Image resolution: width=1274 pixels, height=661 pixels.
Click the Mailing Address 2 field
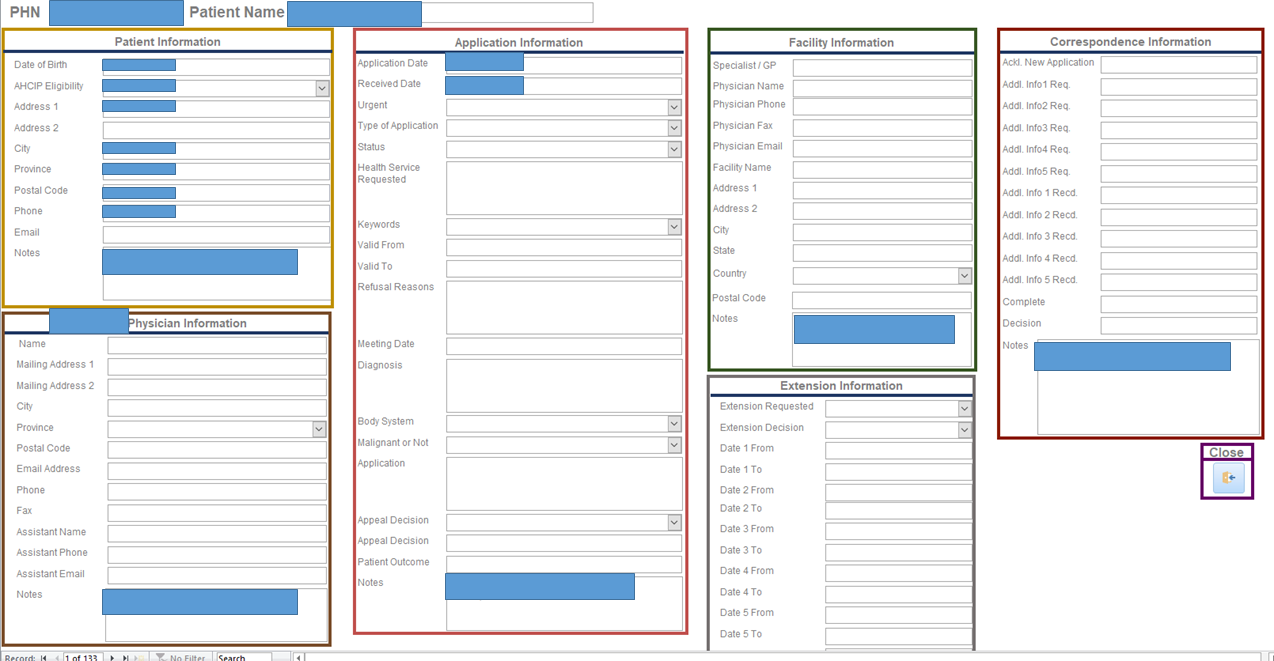pyautogui.click(x=217, y=387)
